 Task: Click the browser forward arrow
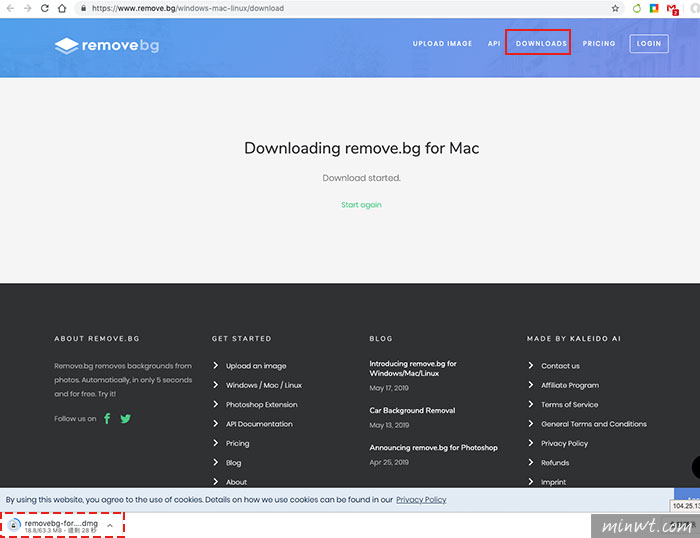click(28, 8)
